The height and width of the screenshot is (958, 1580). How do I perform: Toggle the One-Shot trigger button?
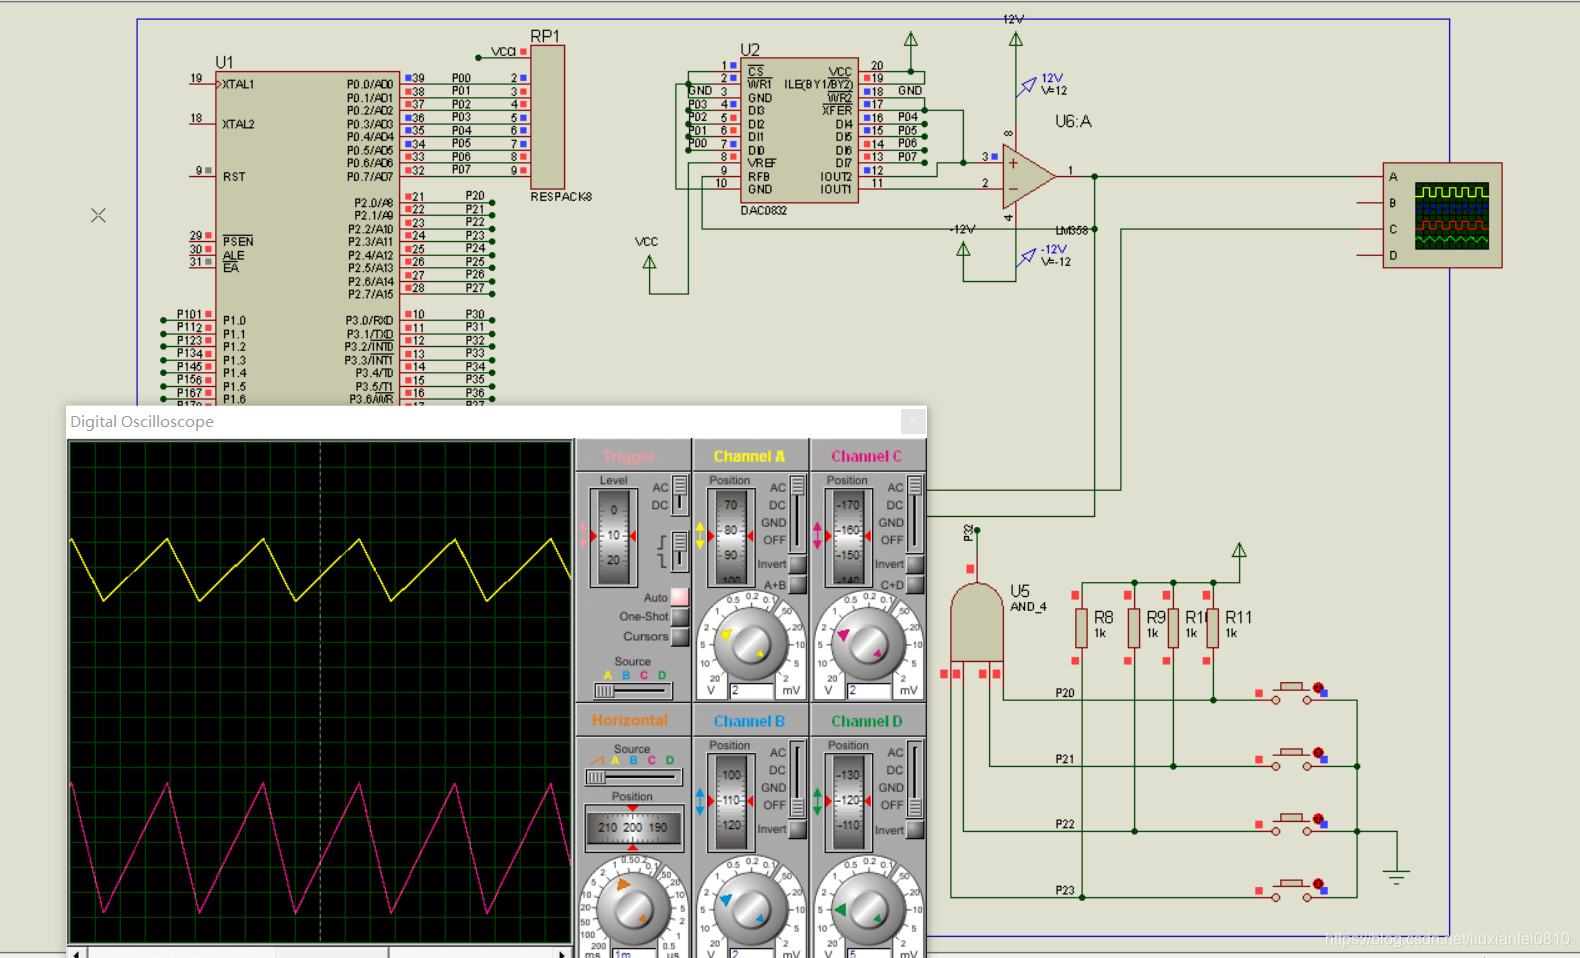coord(680,617)
